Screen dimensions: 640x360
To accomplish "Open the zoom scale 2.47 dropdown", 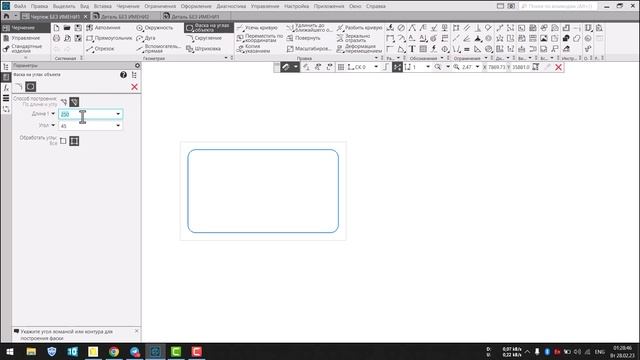I will point(478,67).
